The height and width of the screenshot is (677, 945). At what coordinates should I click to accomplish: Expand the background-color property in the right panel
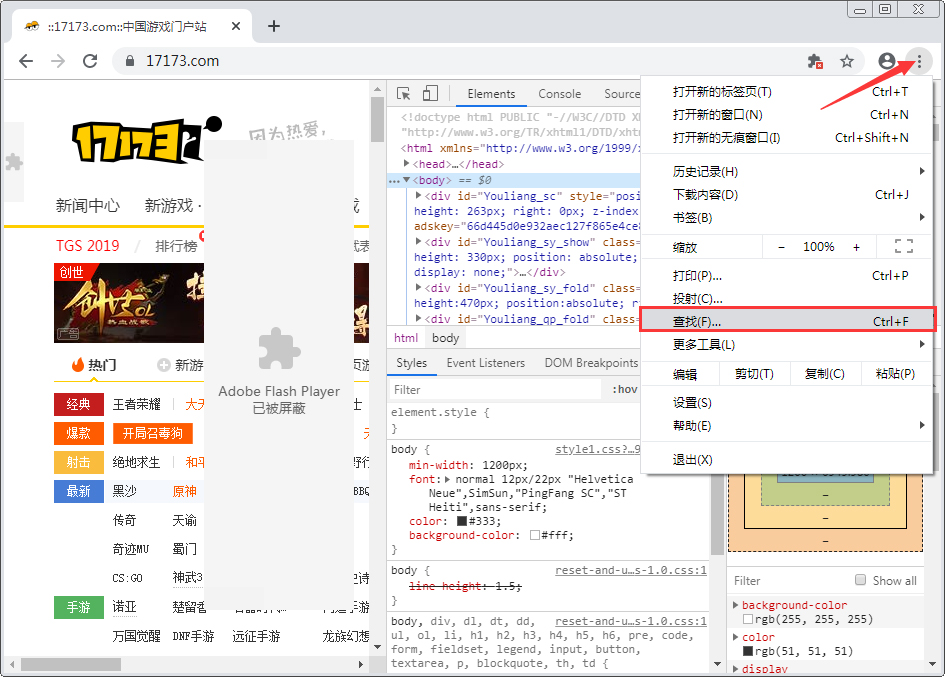734,604
